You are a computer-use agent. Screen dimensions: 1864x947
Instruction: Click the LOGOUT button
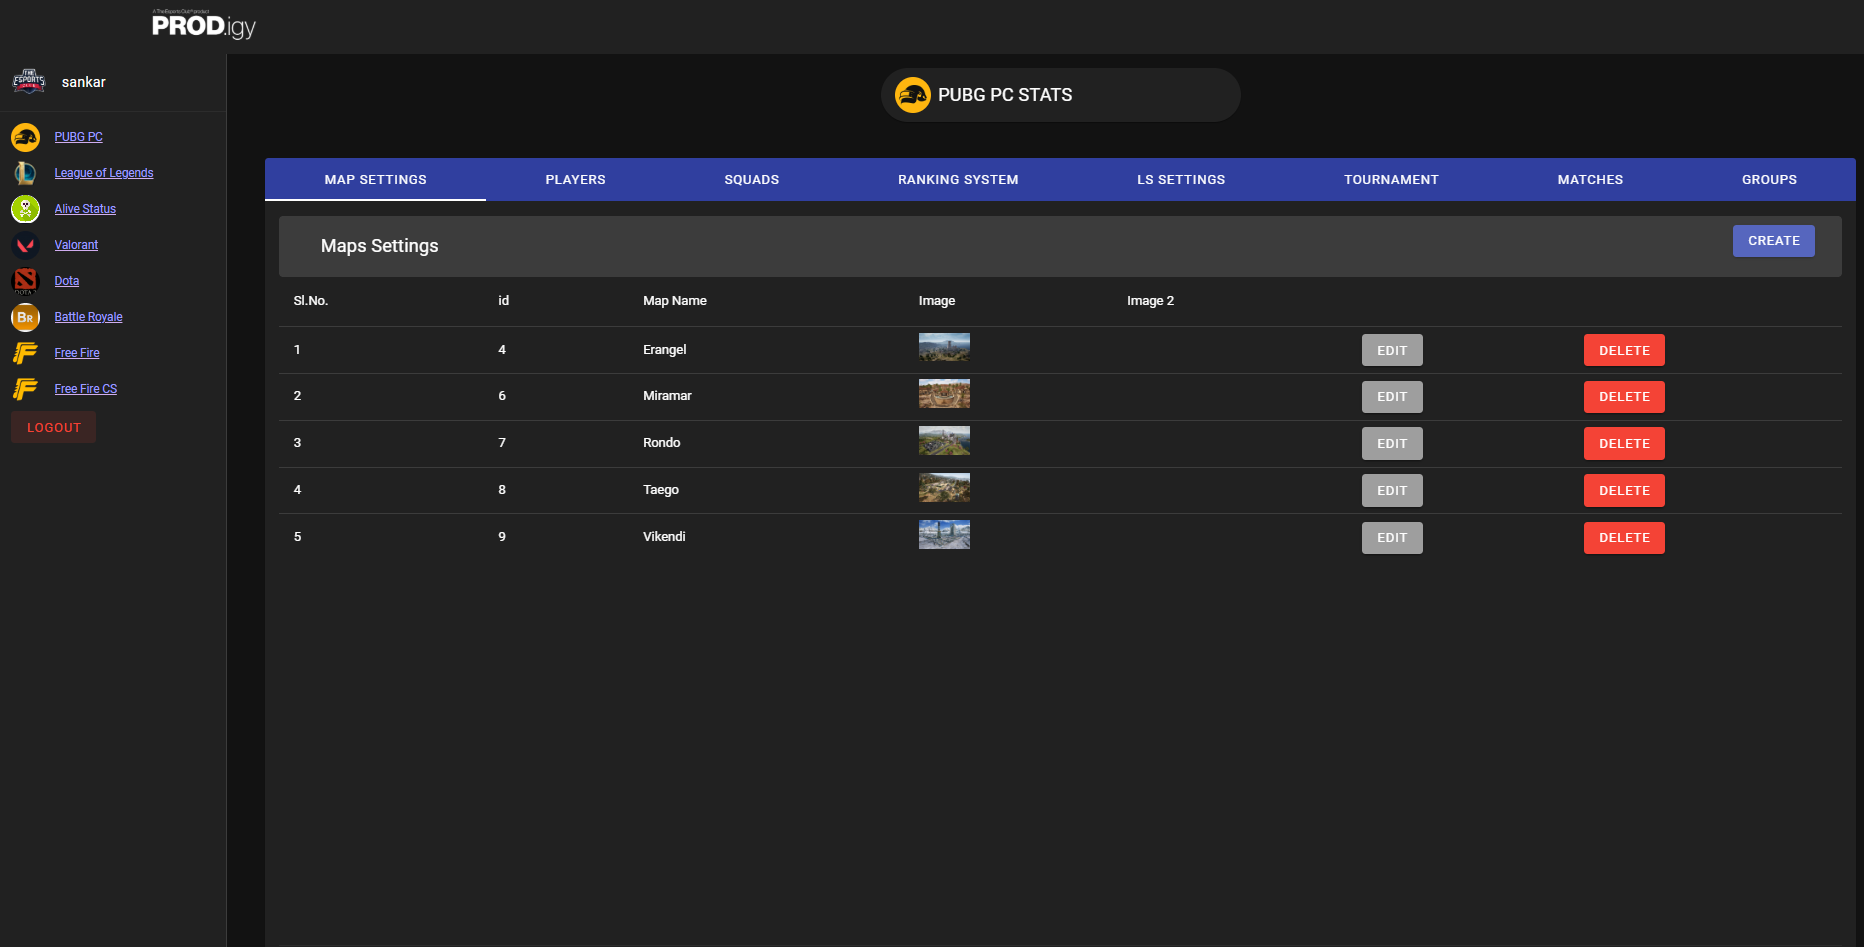[x=53, y=427]
